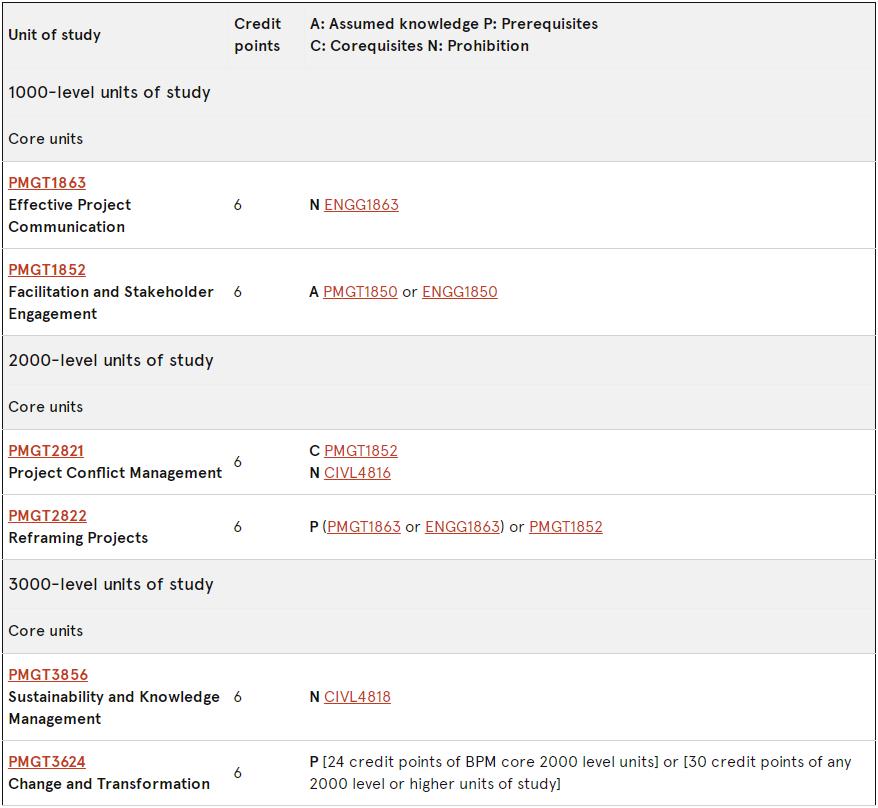Open the PMGT3624 unit code link
Viewport: 878px width, 808px height.
click(47, 762)
